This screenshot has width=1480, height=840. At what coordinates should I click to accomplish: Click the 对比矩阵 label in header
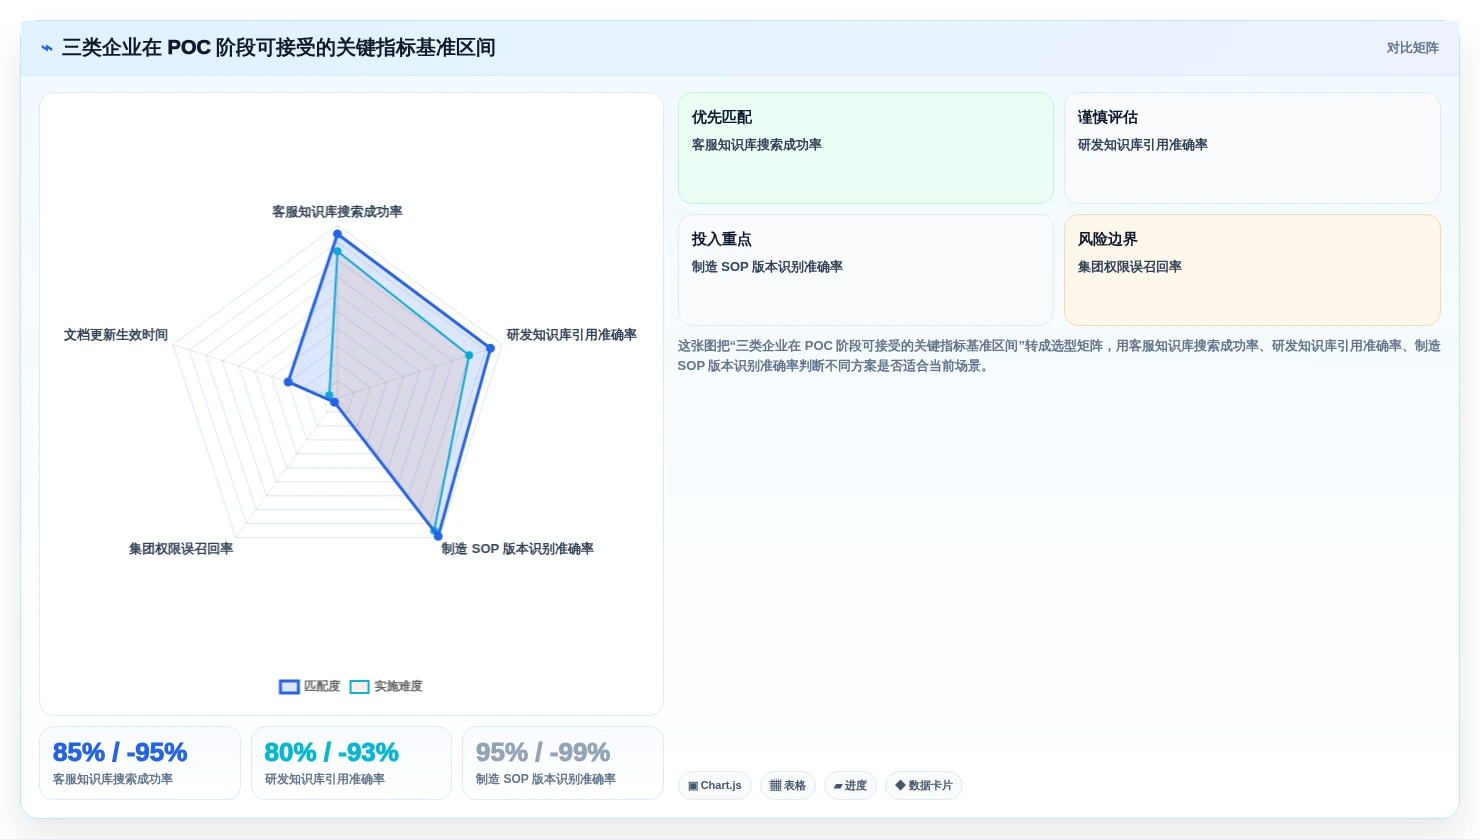pyautogui.click(x=1412, y=48)
